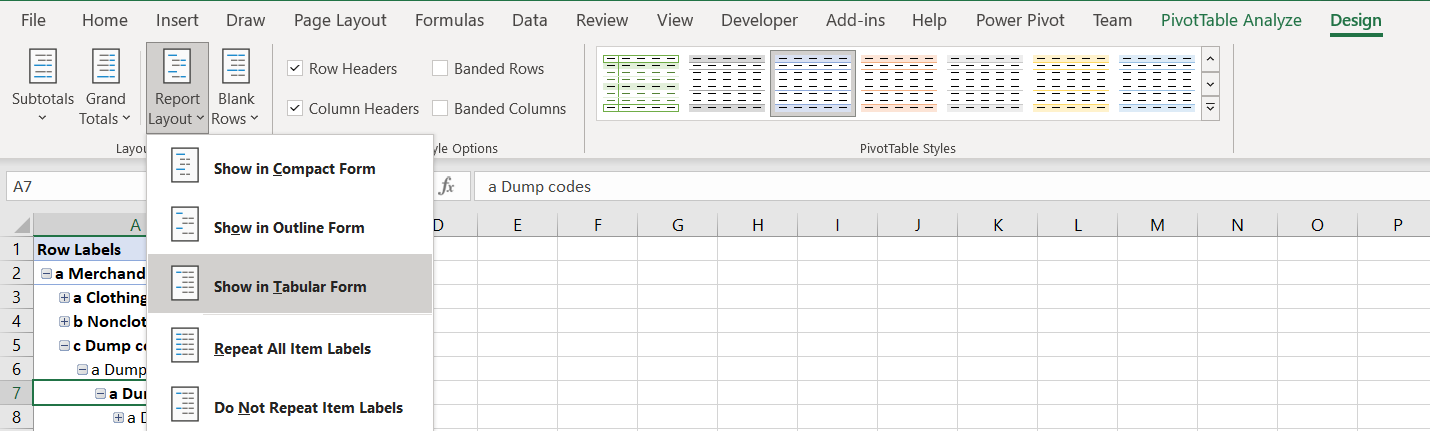Select column K header

pyautogui.click(x=997, y=225)
